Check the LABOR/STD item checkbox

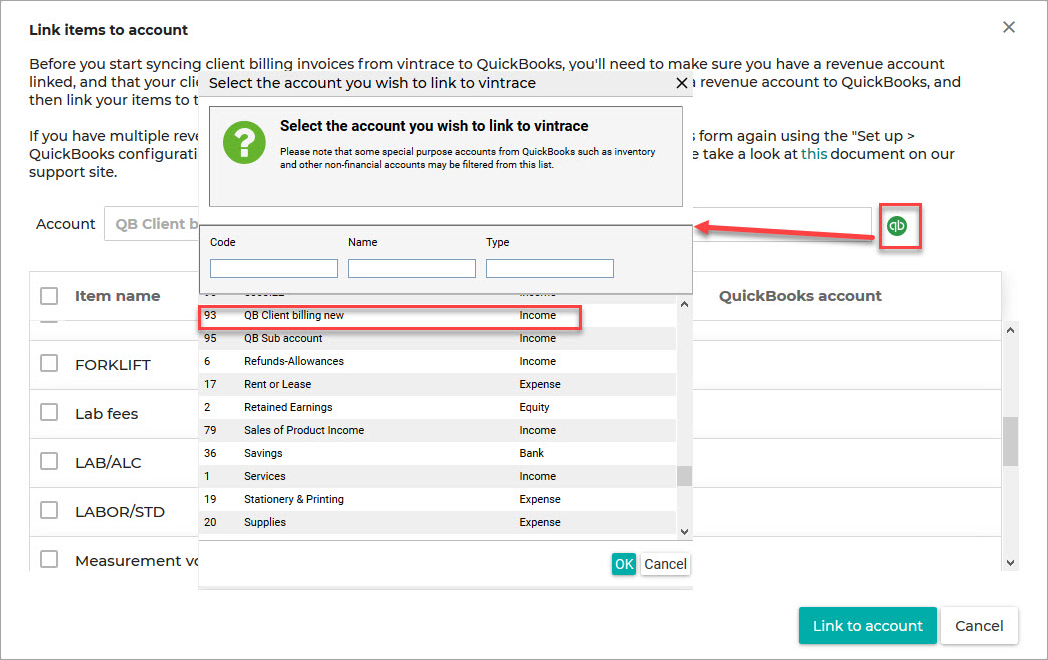coord(49,510)
